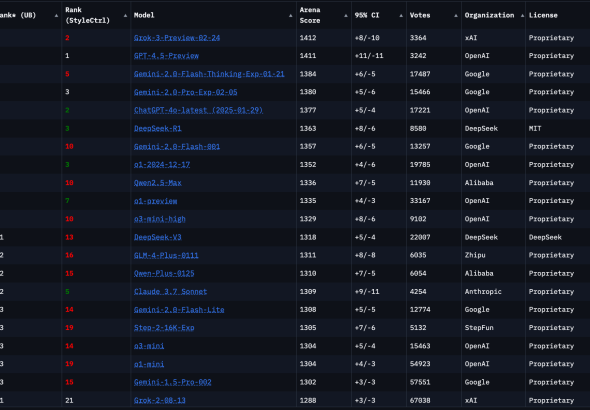The image size is (590, 410).
Task: Open the Gemini-1.5-Pro-002 link
Action: [173, 382]
